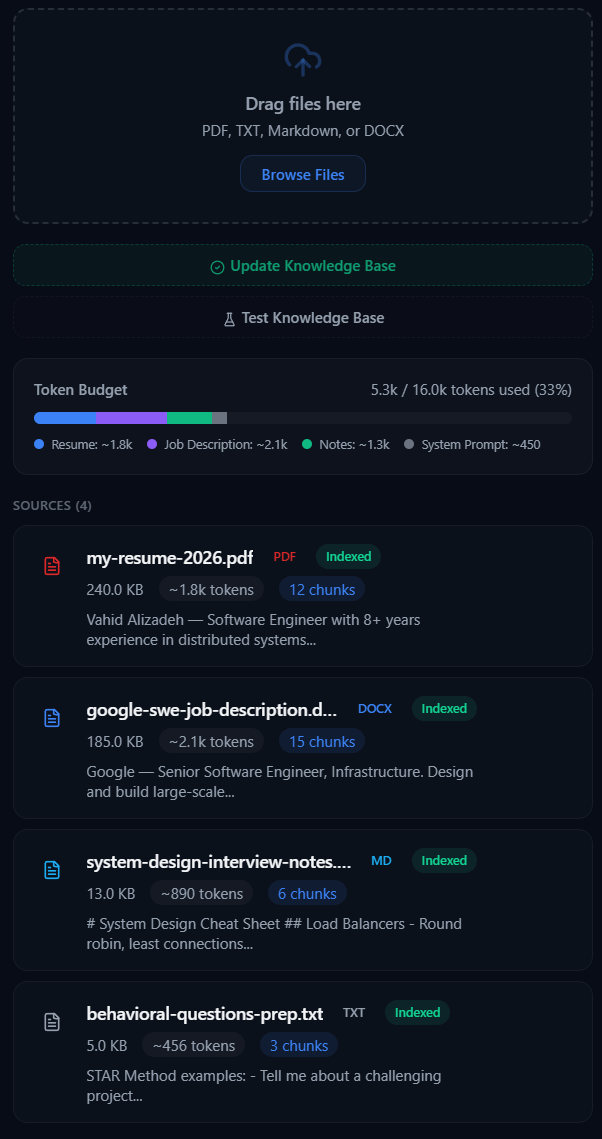The height and width of the screenshot is (1139, 602).
Task: Expand the 6 chunks for system-design-interview-notes
Action: pos(307,893)
